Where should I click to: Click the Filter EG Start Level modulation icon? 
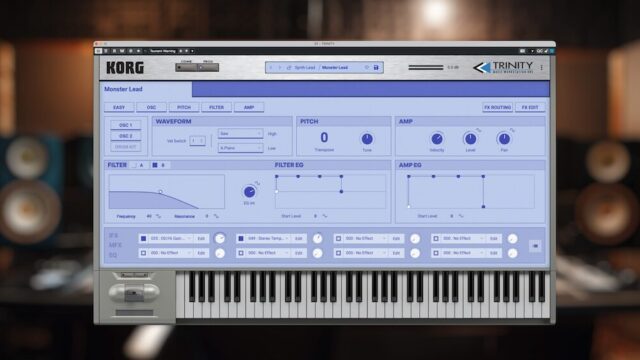point(325,216)
